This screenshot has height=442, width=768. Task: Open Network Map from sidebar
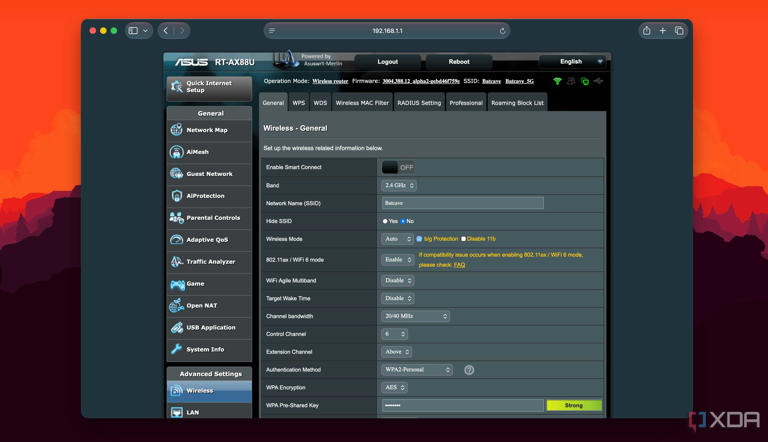(209, 130)
